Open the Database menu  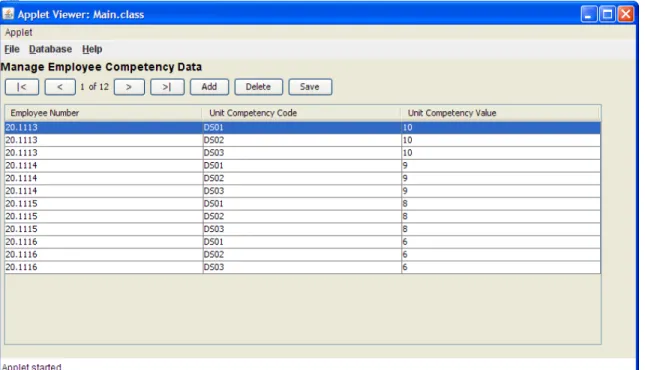(50, 49)
